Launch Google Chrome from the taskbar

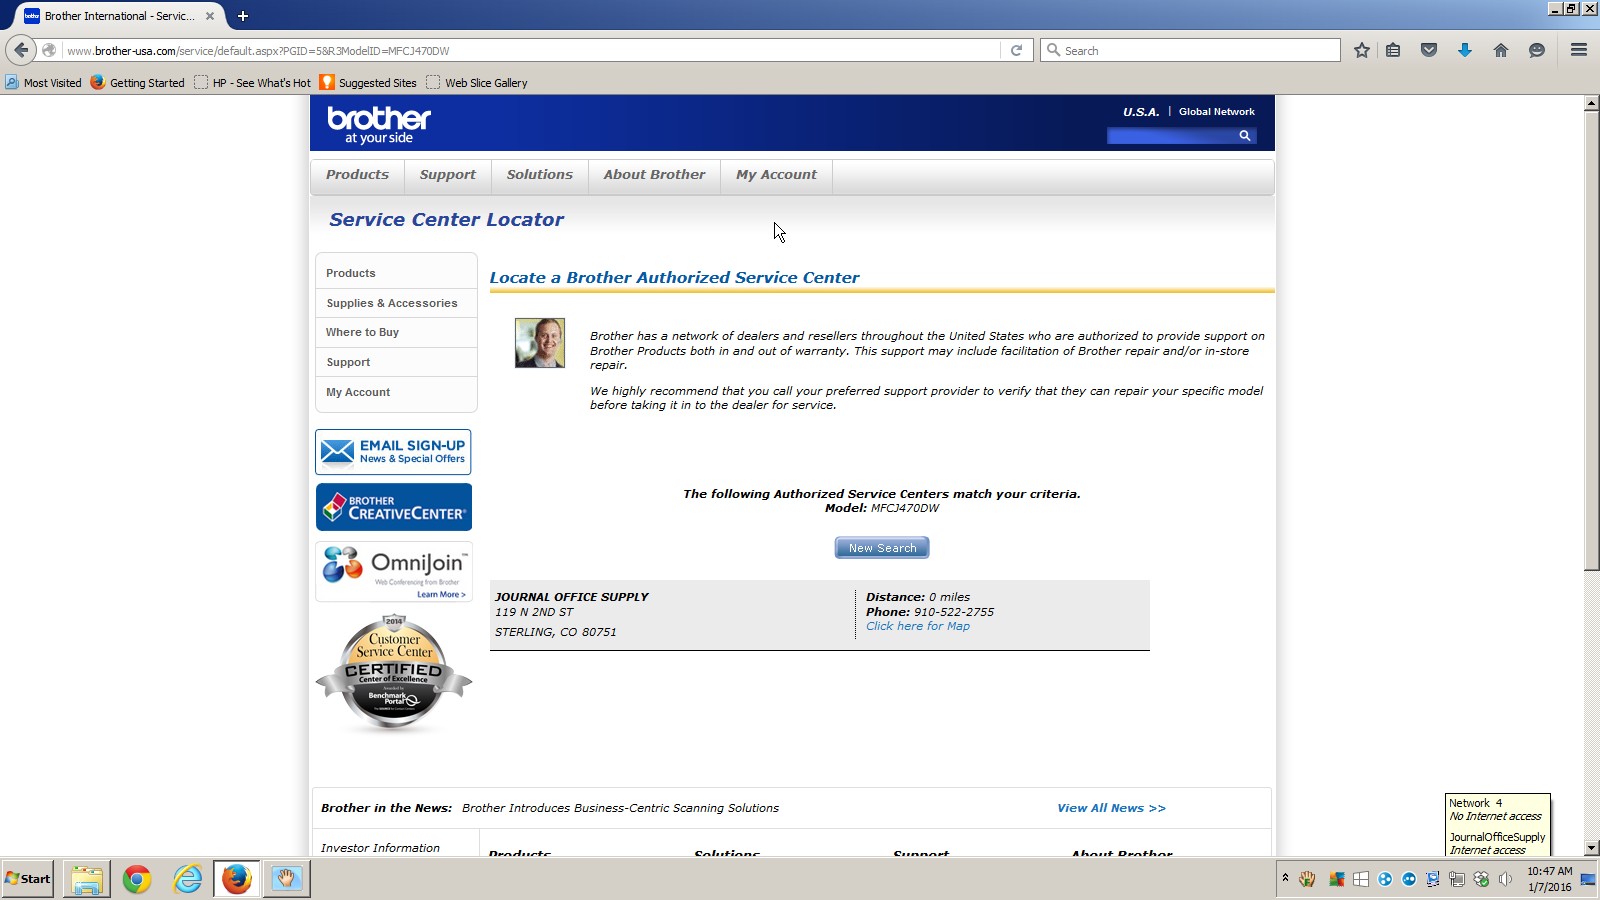coord(137,879)
